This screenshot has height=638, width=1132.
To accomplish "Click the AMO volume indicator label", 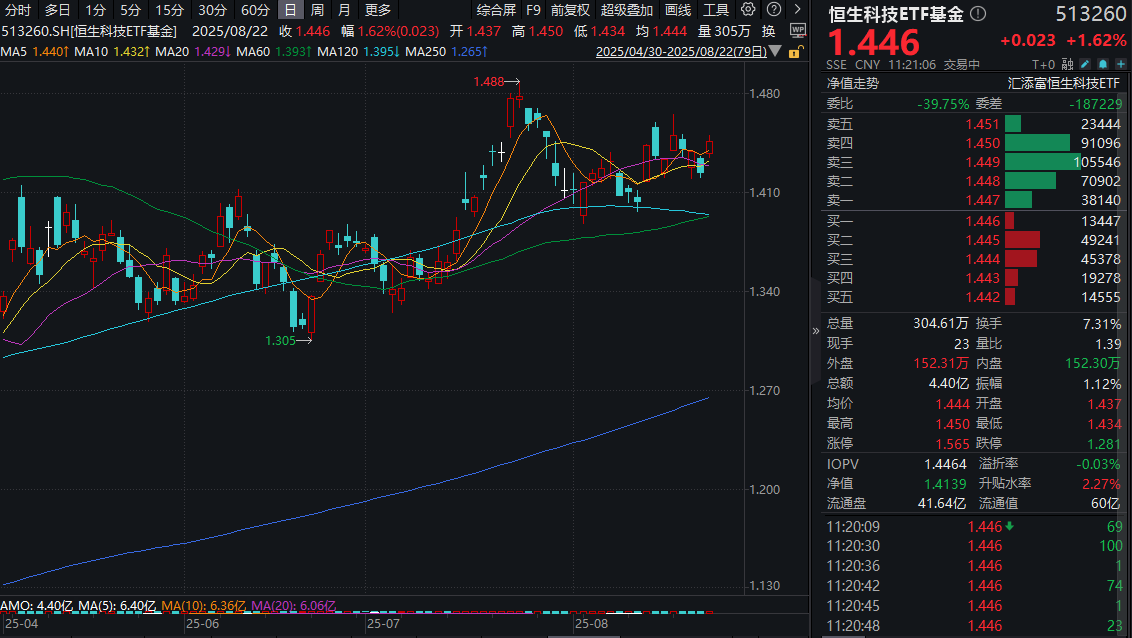I will pyautogui.click(x=36, y=606).
